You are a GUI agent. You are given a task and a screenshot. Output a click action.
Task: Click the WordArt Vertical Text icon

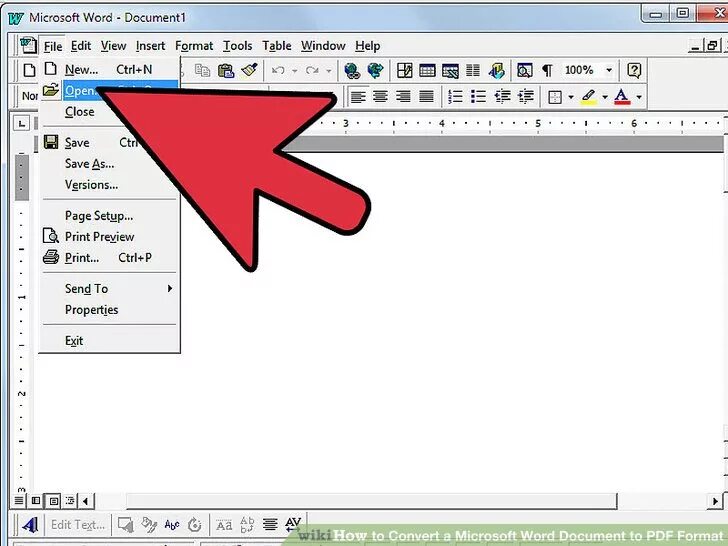click(247, 525)
